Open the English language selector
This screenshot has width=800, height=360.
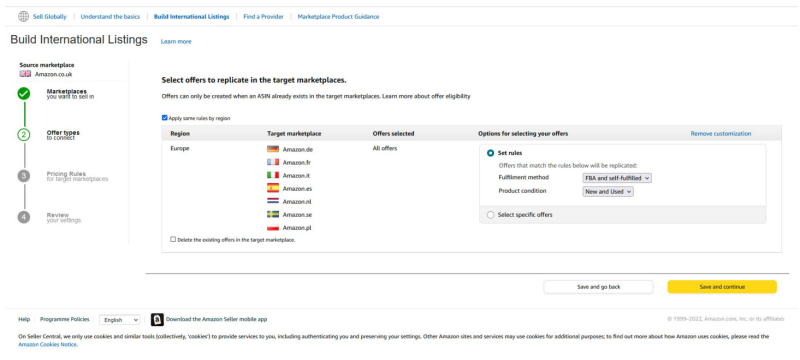pos(119,320)
